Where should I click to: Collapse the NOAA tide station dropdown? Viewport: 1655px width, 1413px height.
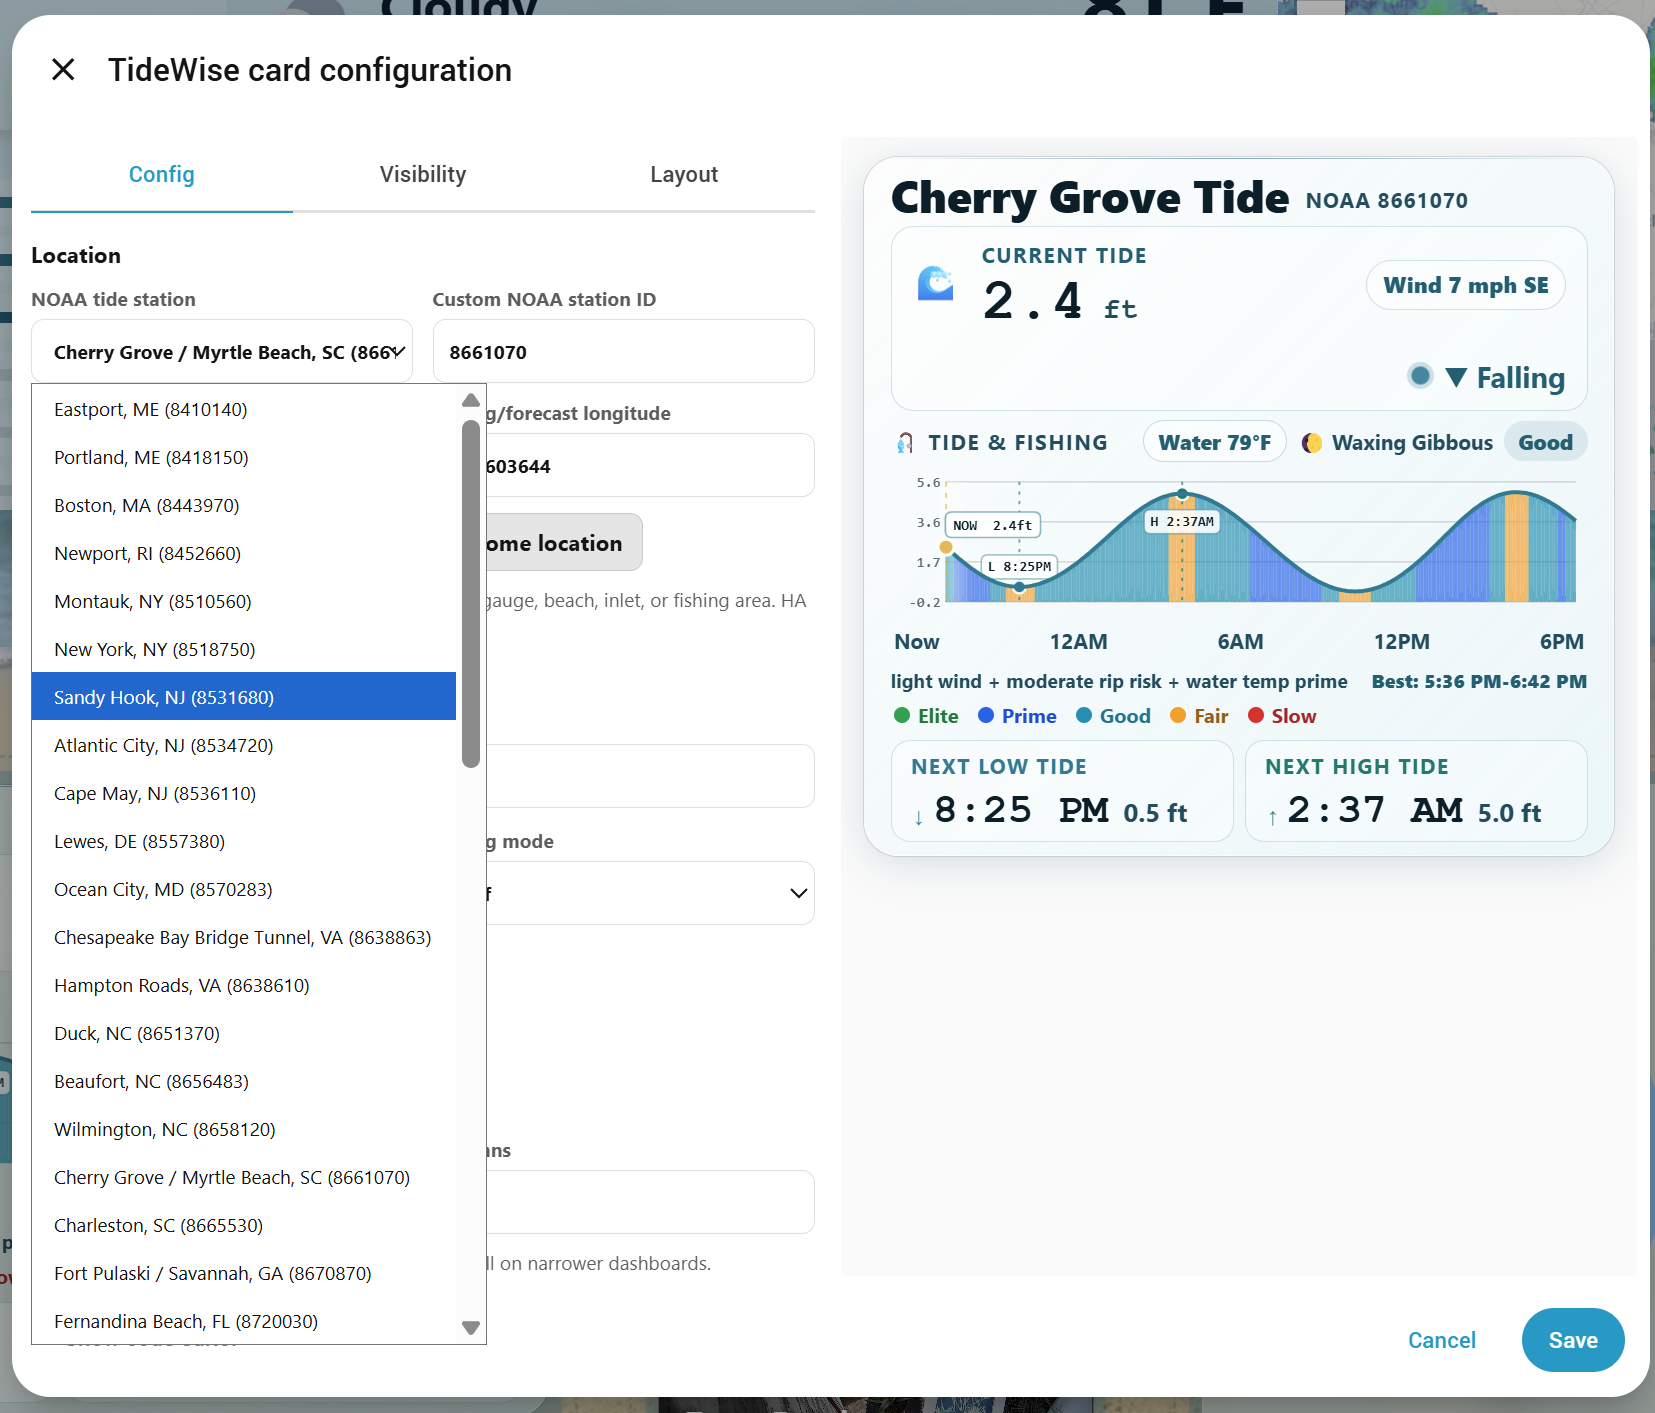tap(222, 352)
